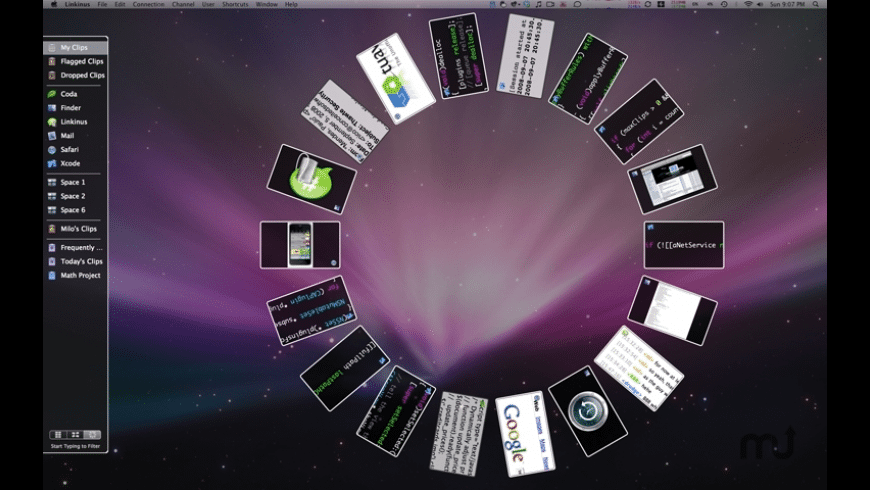Open Math Project label
The height and width of the screenshot is (490, 870).
(x=80, y=275)
